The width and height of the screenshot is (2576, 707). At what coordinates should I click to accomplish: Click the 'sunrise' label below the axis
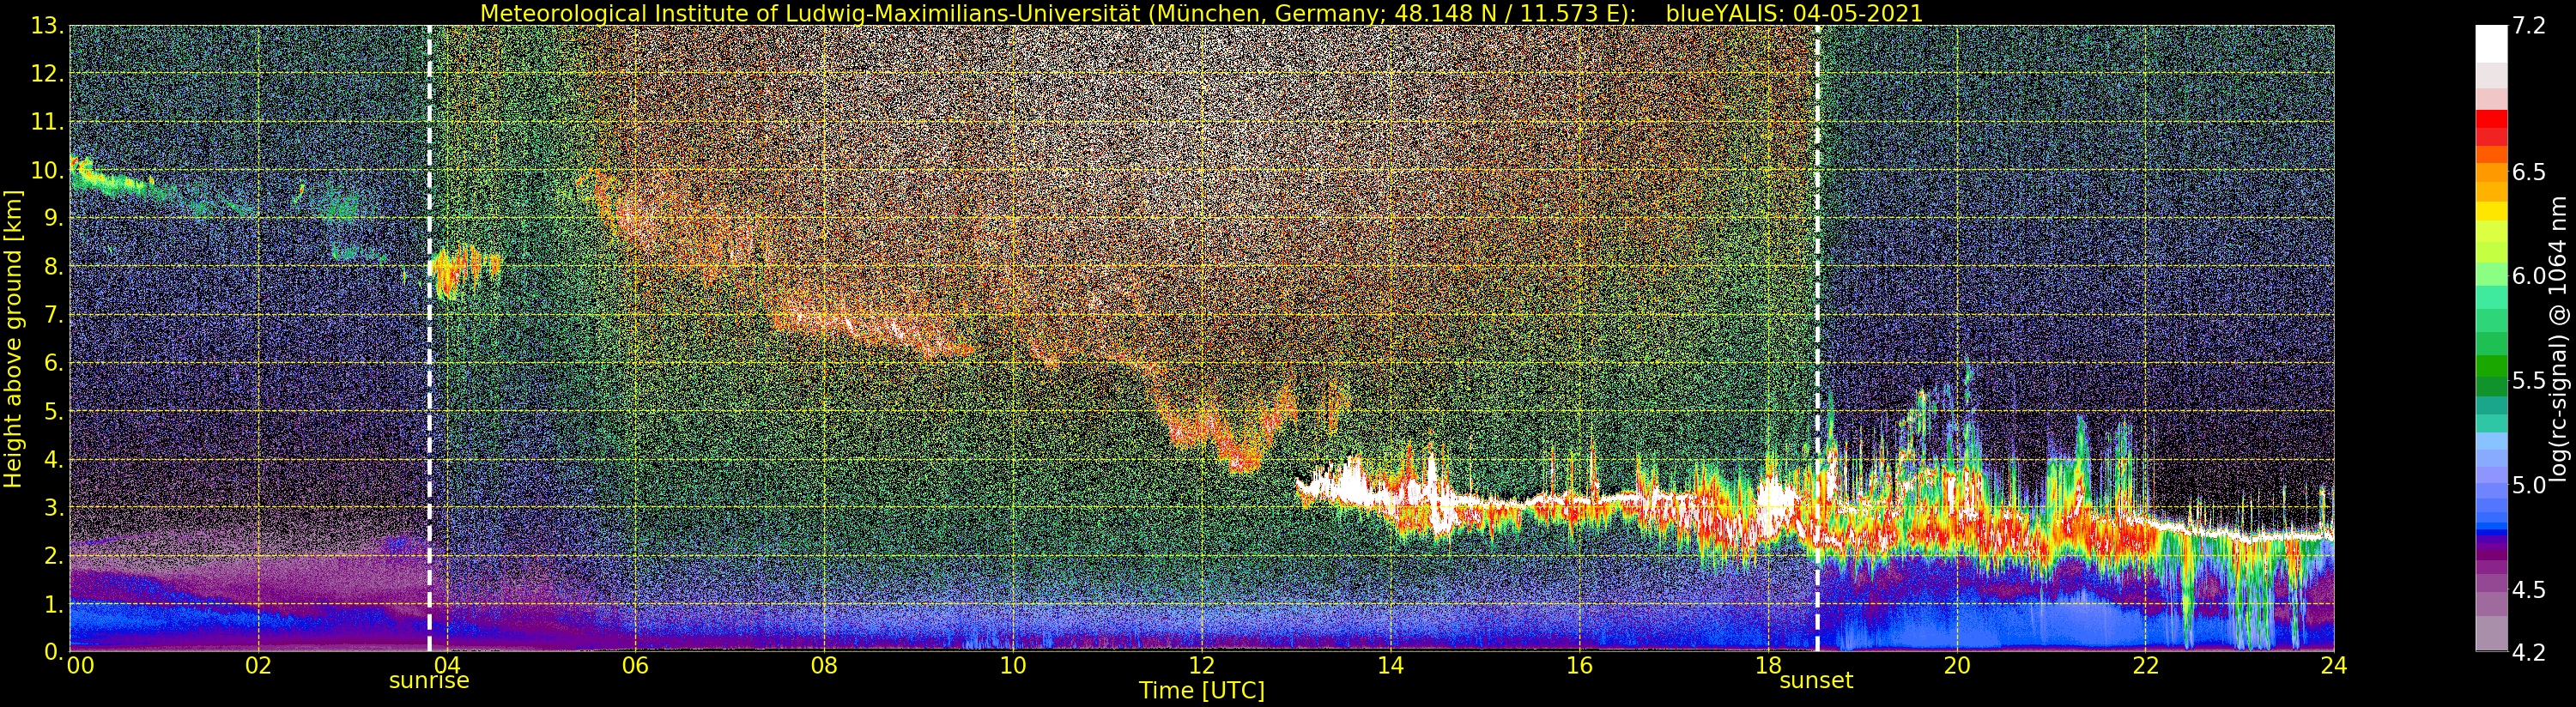click(429, 681)
